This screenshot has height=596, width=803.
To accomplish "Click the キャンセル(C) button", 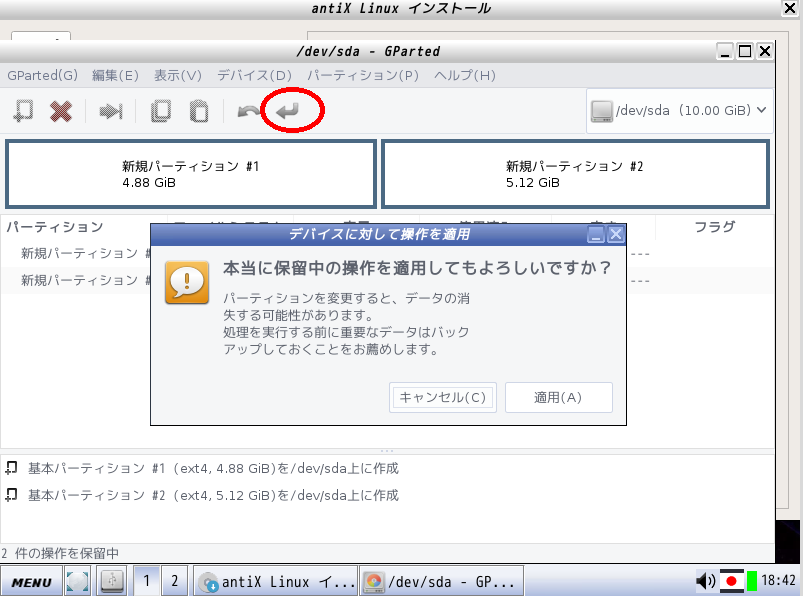I will click(x=443, y=397).
